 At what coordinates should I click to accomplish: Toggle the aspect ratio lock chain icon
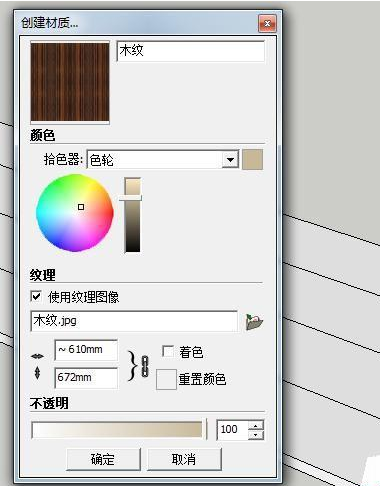click(145, 367)
